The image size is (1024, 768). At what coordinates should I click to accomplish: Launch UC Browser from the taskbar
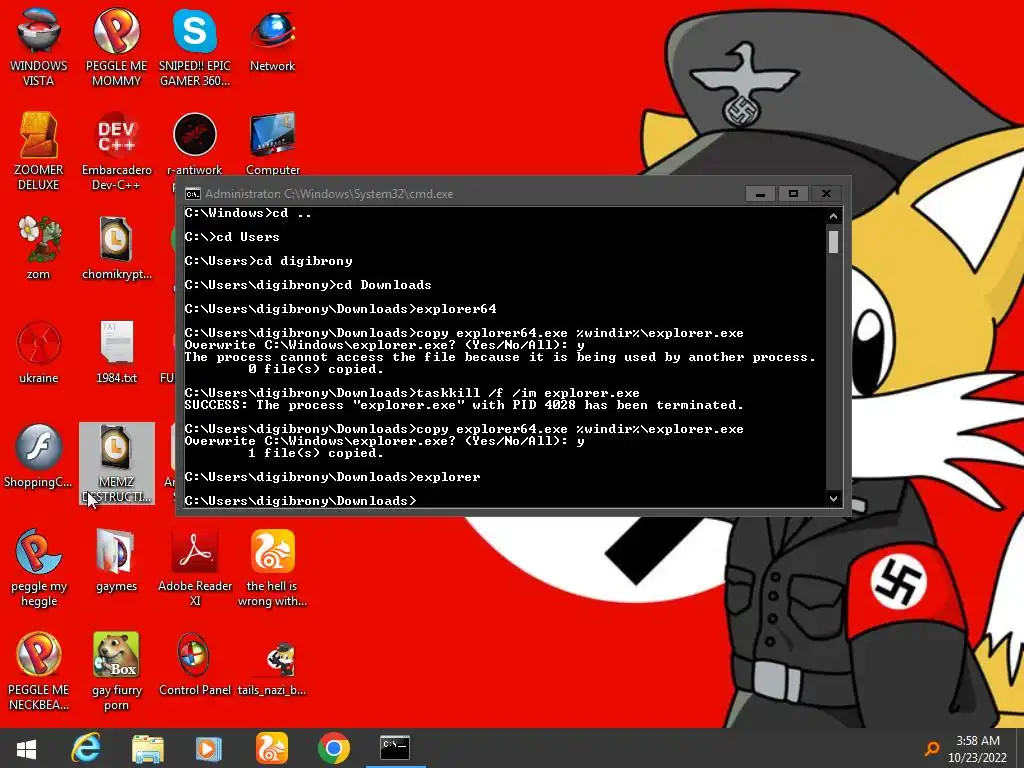272,748
